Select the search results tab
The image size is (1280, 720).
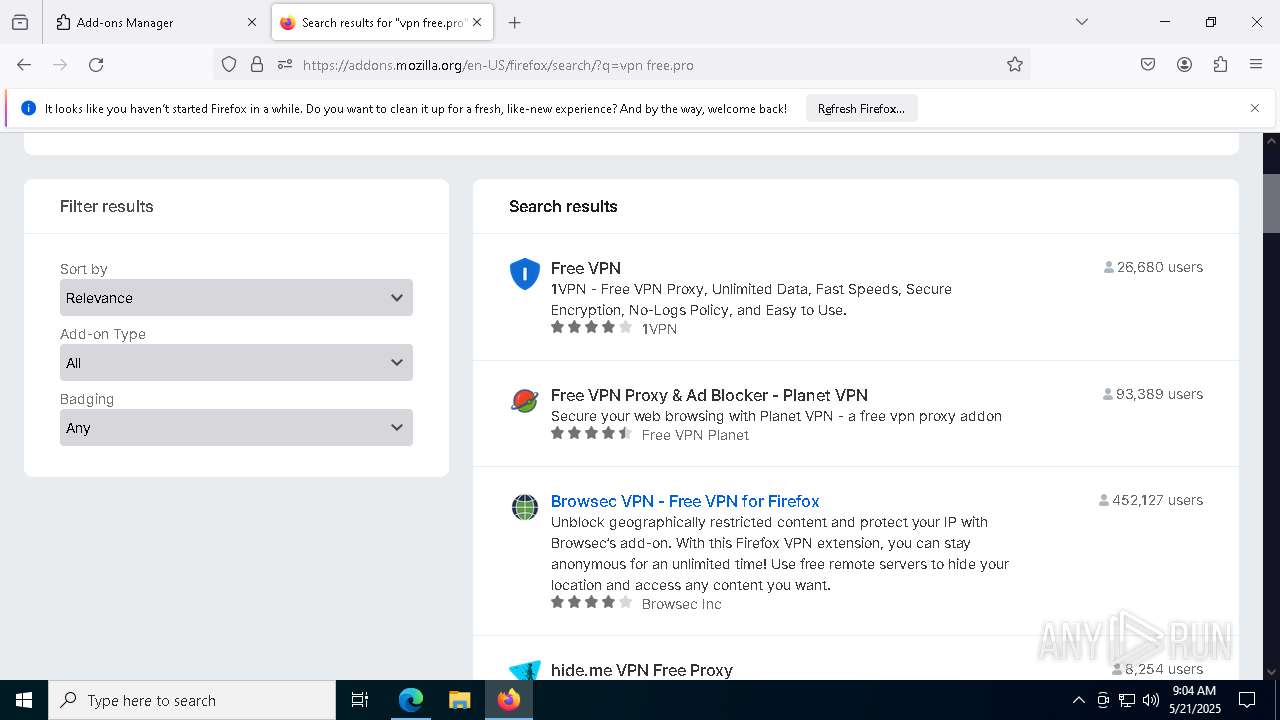[x=382, y=22]
